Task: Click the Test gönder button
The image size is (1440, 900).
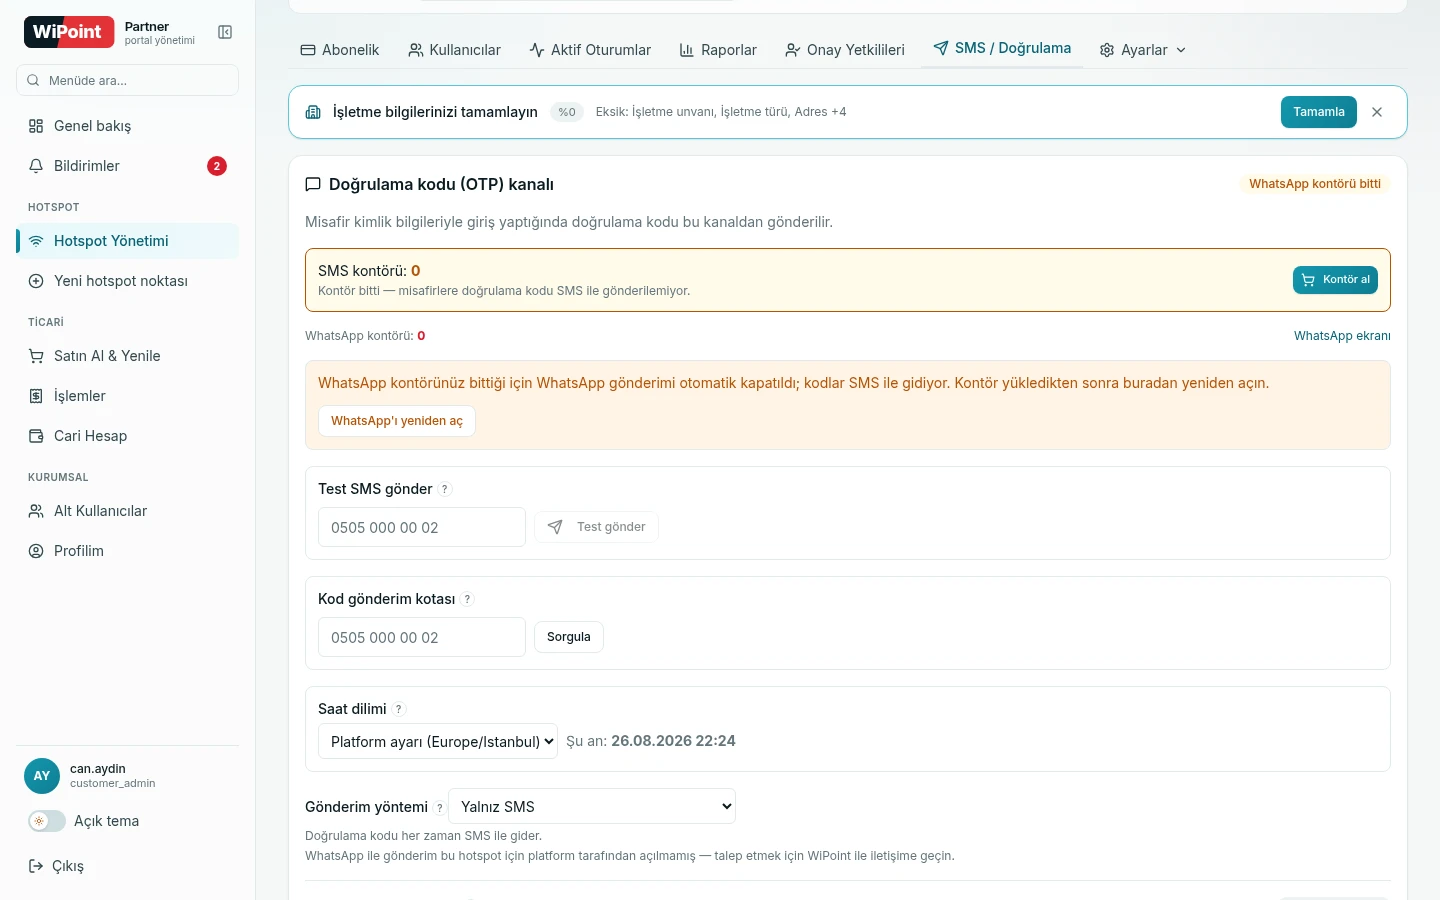Action: pos(596,527)
